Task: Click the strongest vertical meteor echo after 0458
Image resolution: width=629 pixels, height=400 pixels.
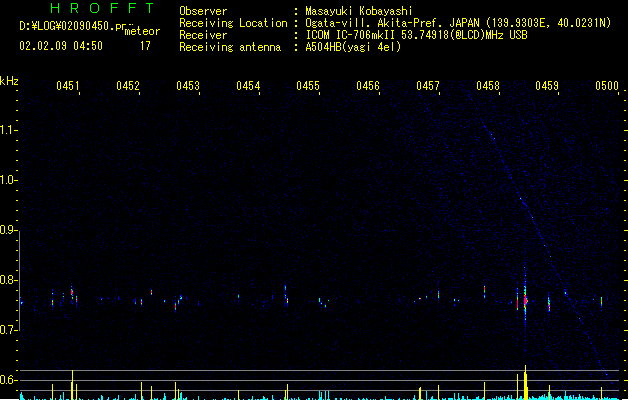Action: tap(525, 299)
